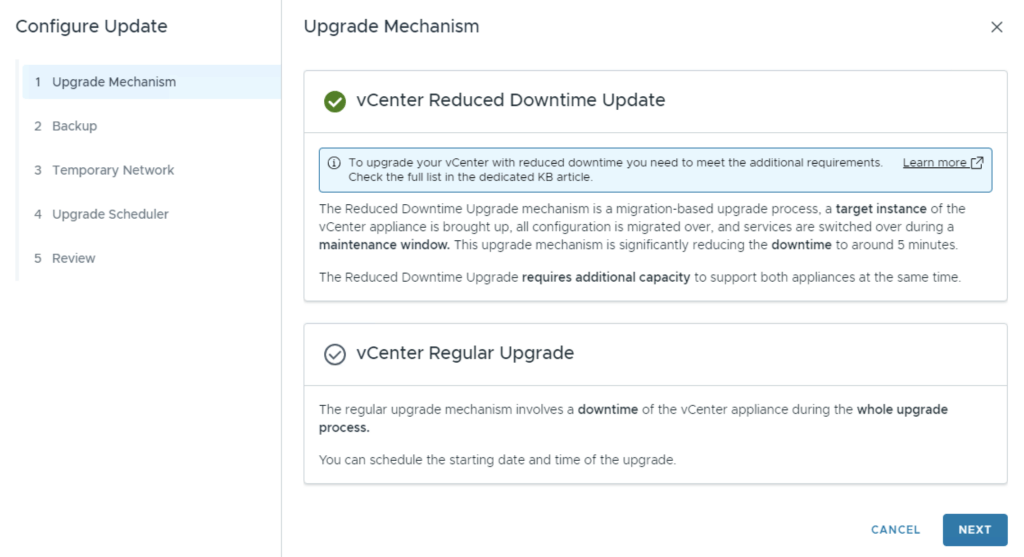Click the Upgrade Mechanism page heading
Viewport: 1024px width, 557px height.
pos(391,27)
